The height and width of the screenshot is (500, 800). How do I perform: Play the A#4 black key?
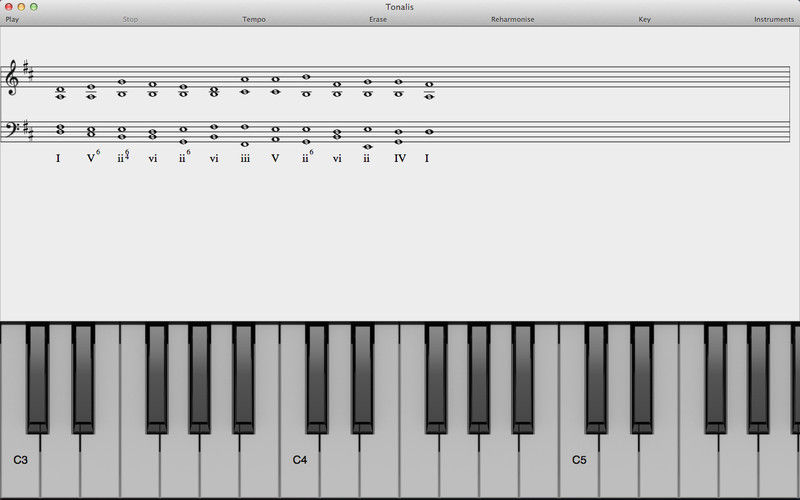523,378
